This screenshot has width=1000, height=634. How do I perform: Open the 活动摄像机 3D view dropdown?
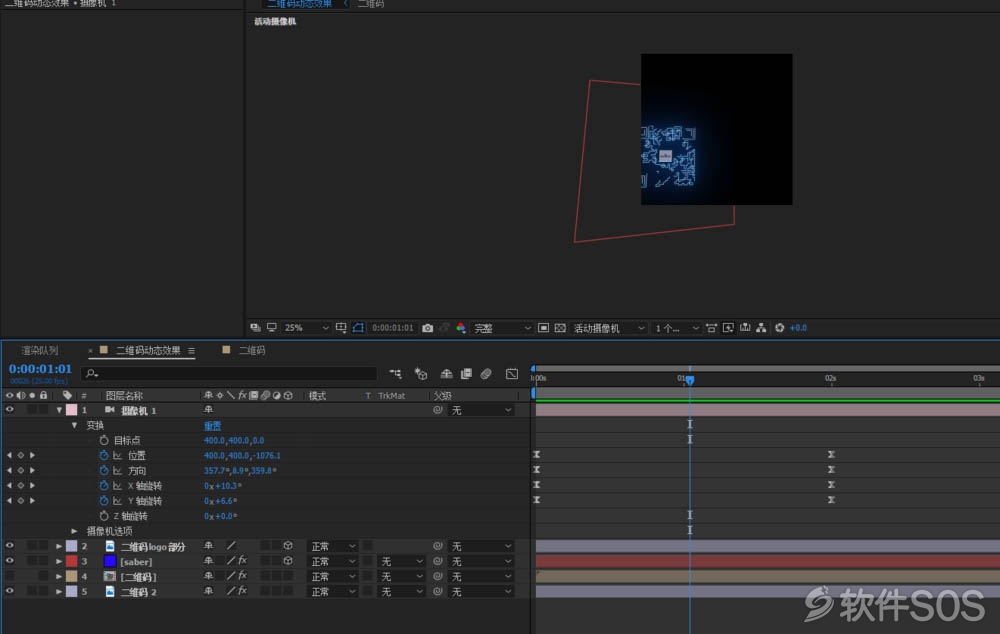click(x=609, y=328)
